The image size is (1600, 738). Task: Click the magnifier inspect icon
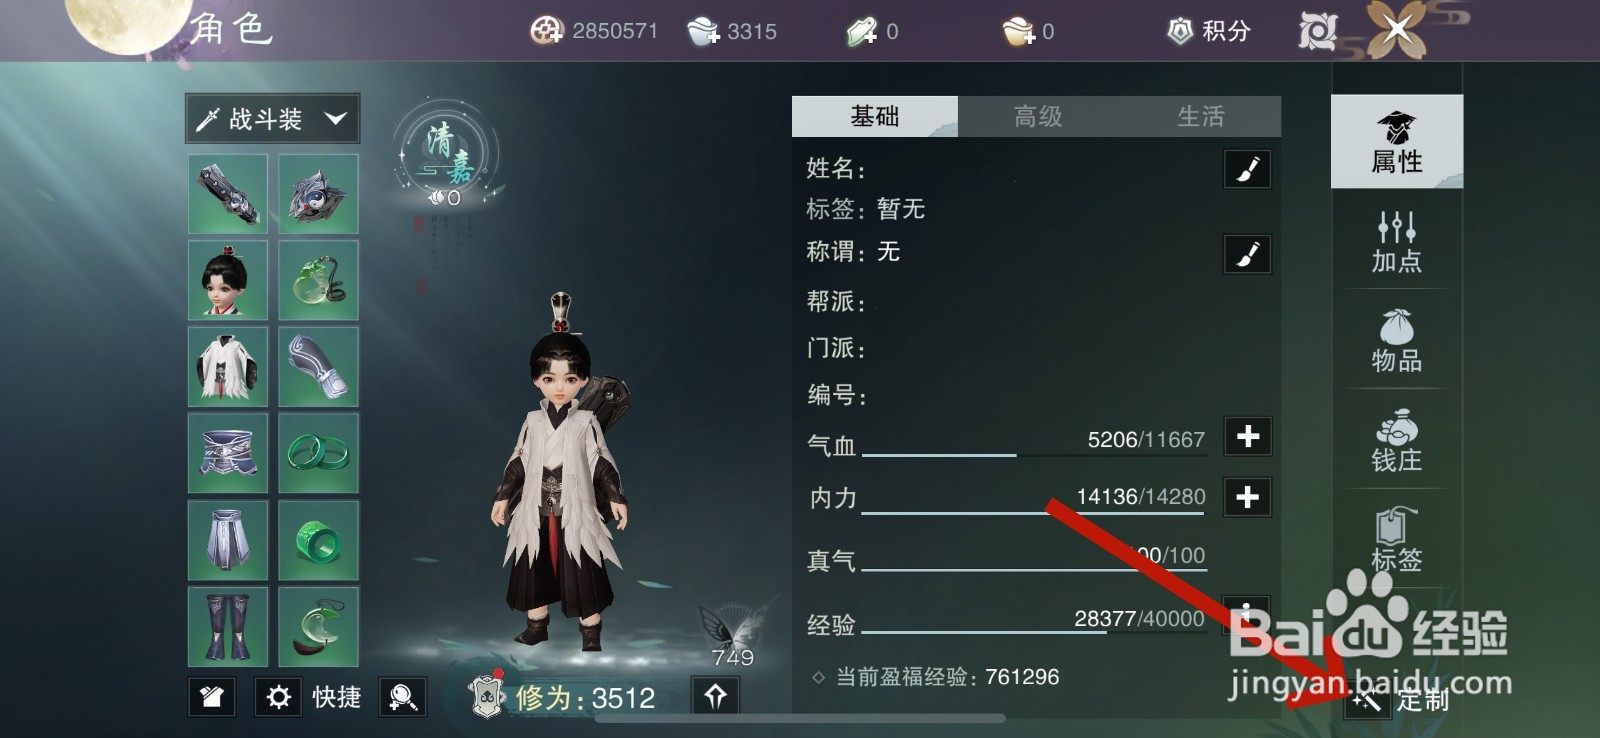[403, 697]
